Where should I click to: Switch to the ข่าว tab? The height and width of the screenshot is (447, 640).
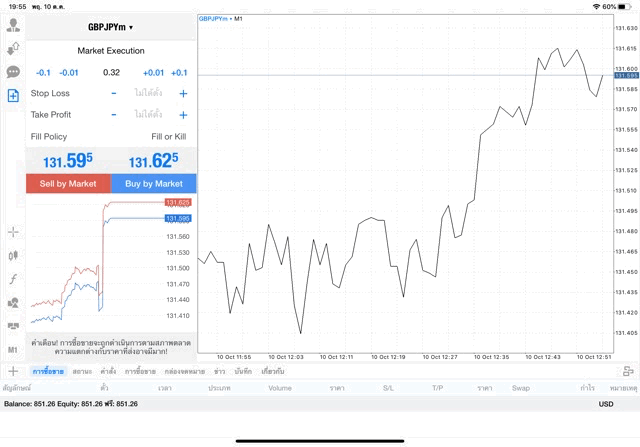(219, 371)
